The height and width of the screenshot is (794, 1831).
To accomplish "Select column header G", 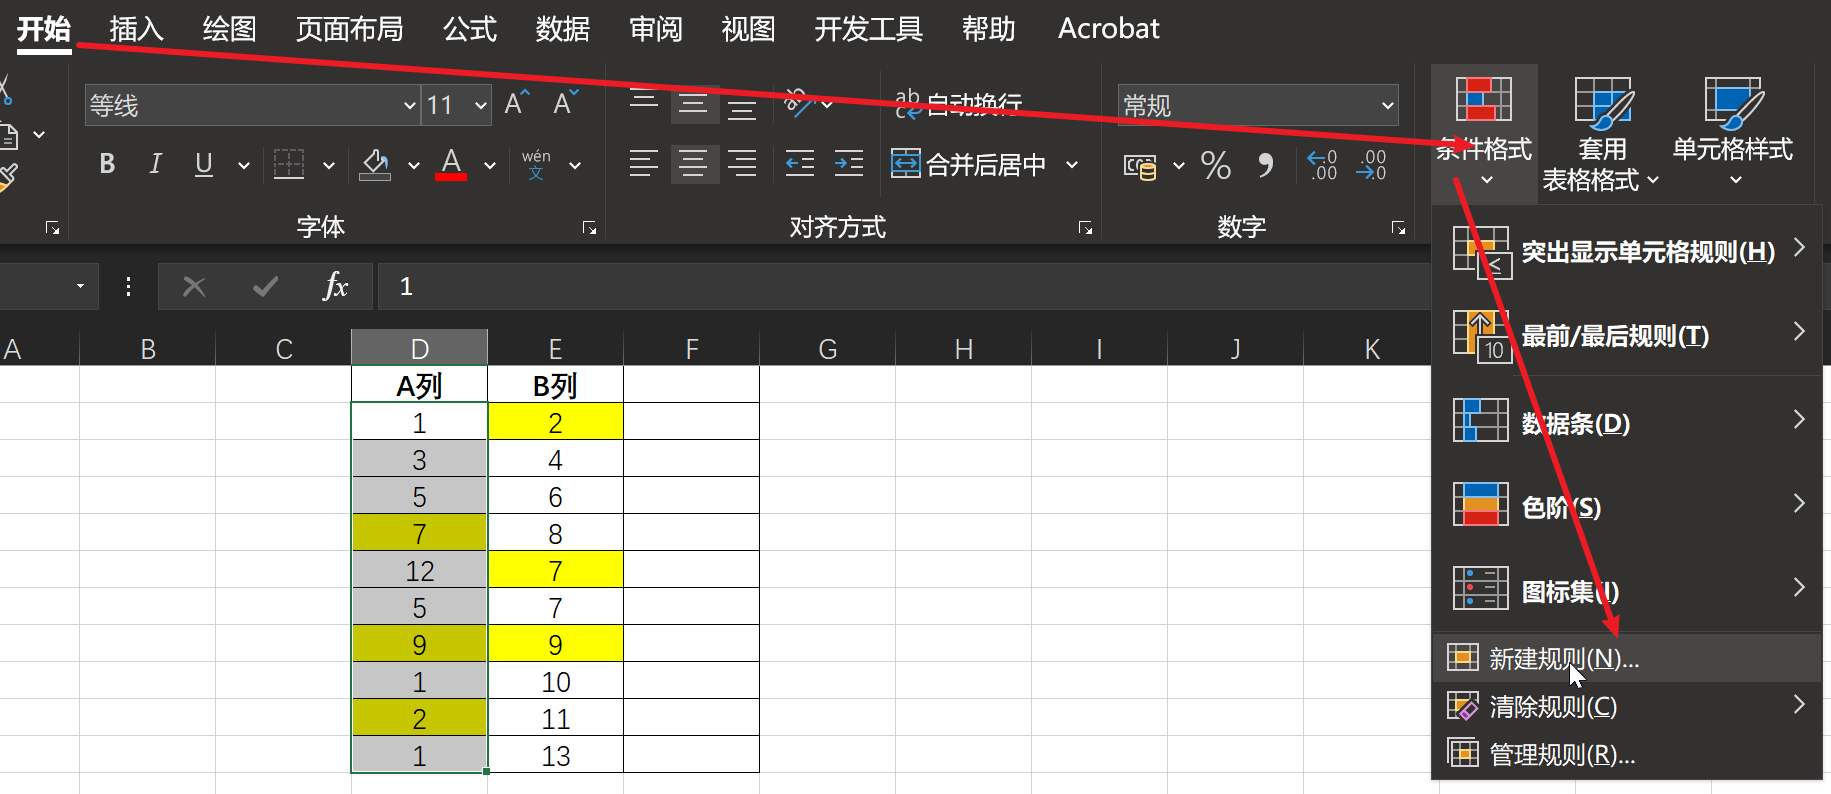I will coord(827,349).
